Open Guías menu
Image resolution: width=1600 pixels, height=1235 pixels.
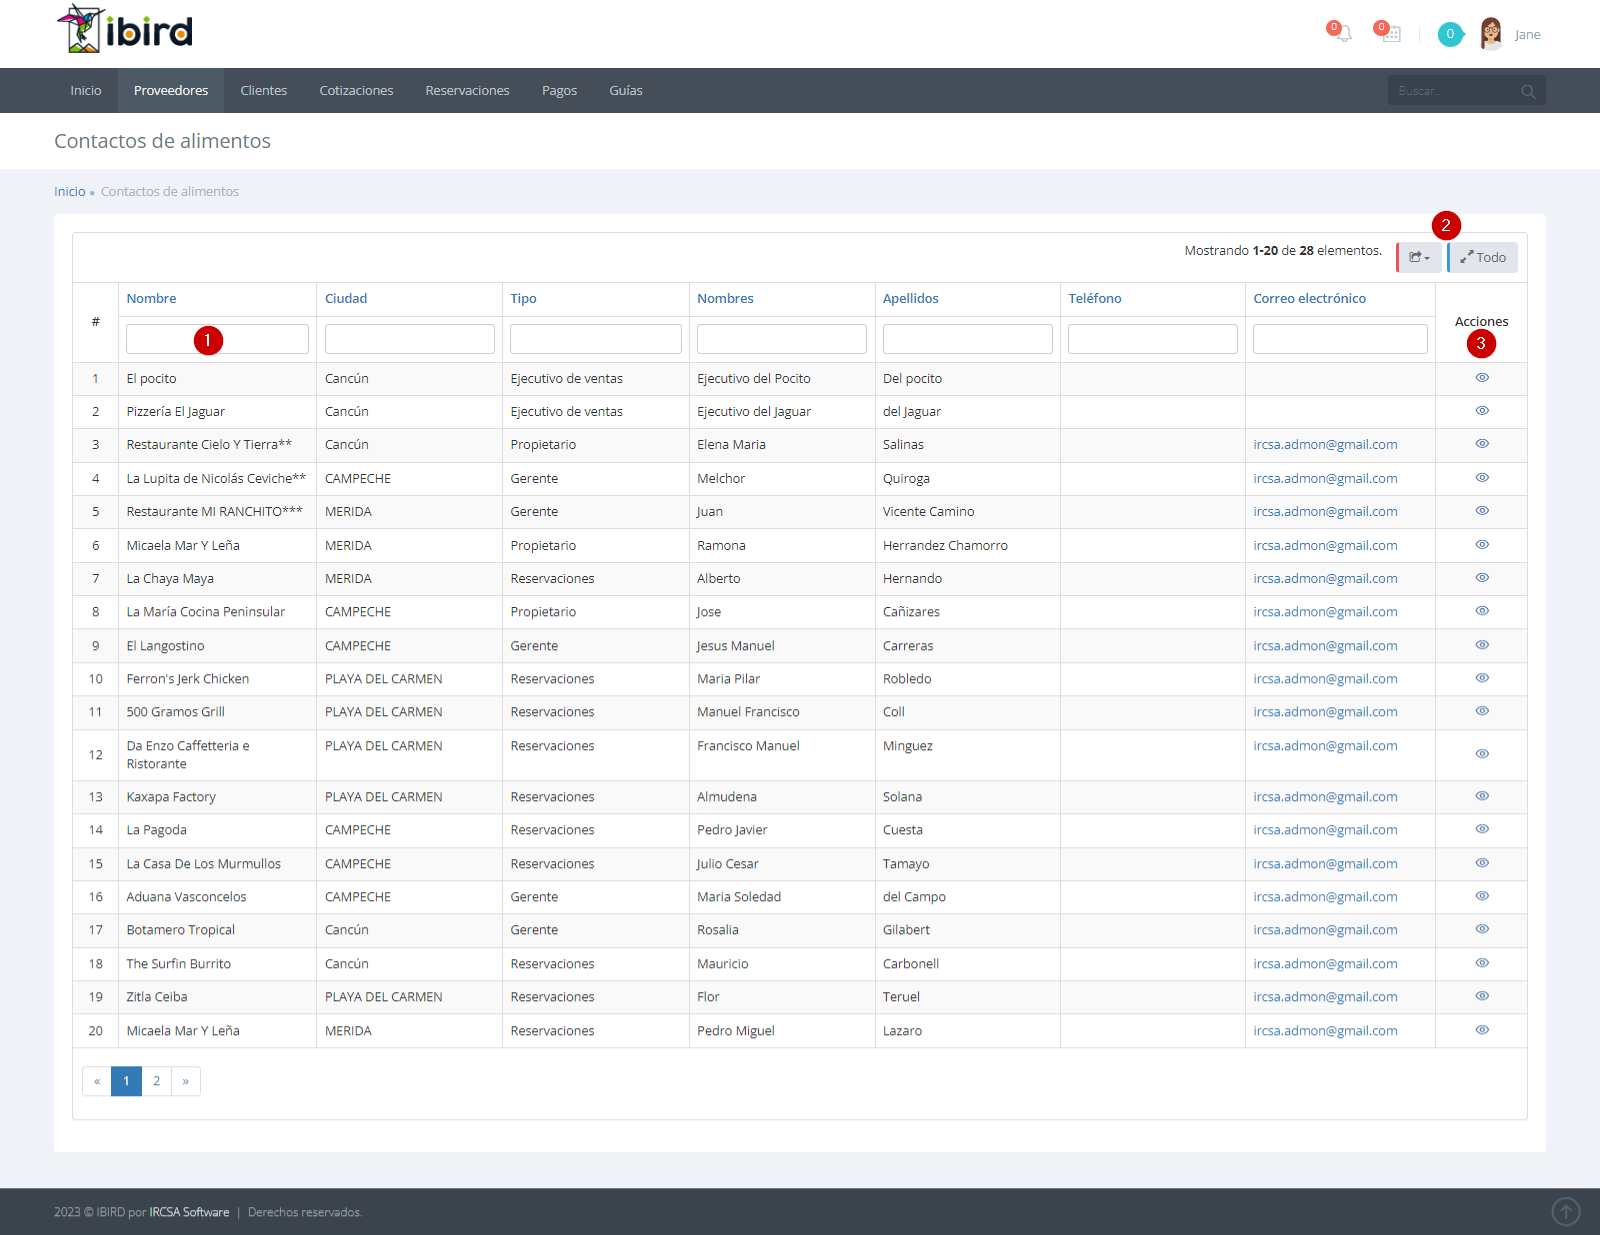pyautogui.click(x=626, y=90)
